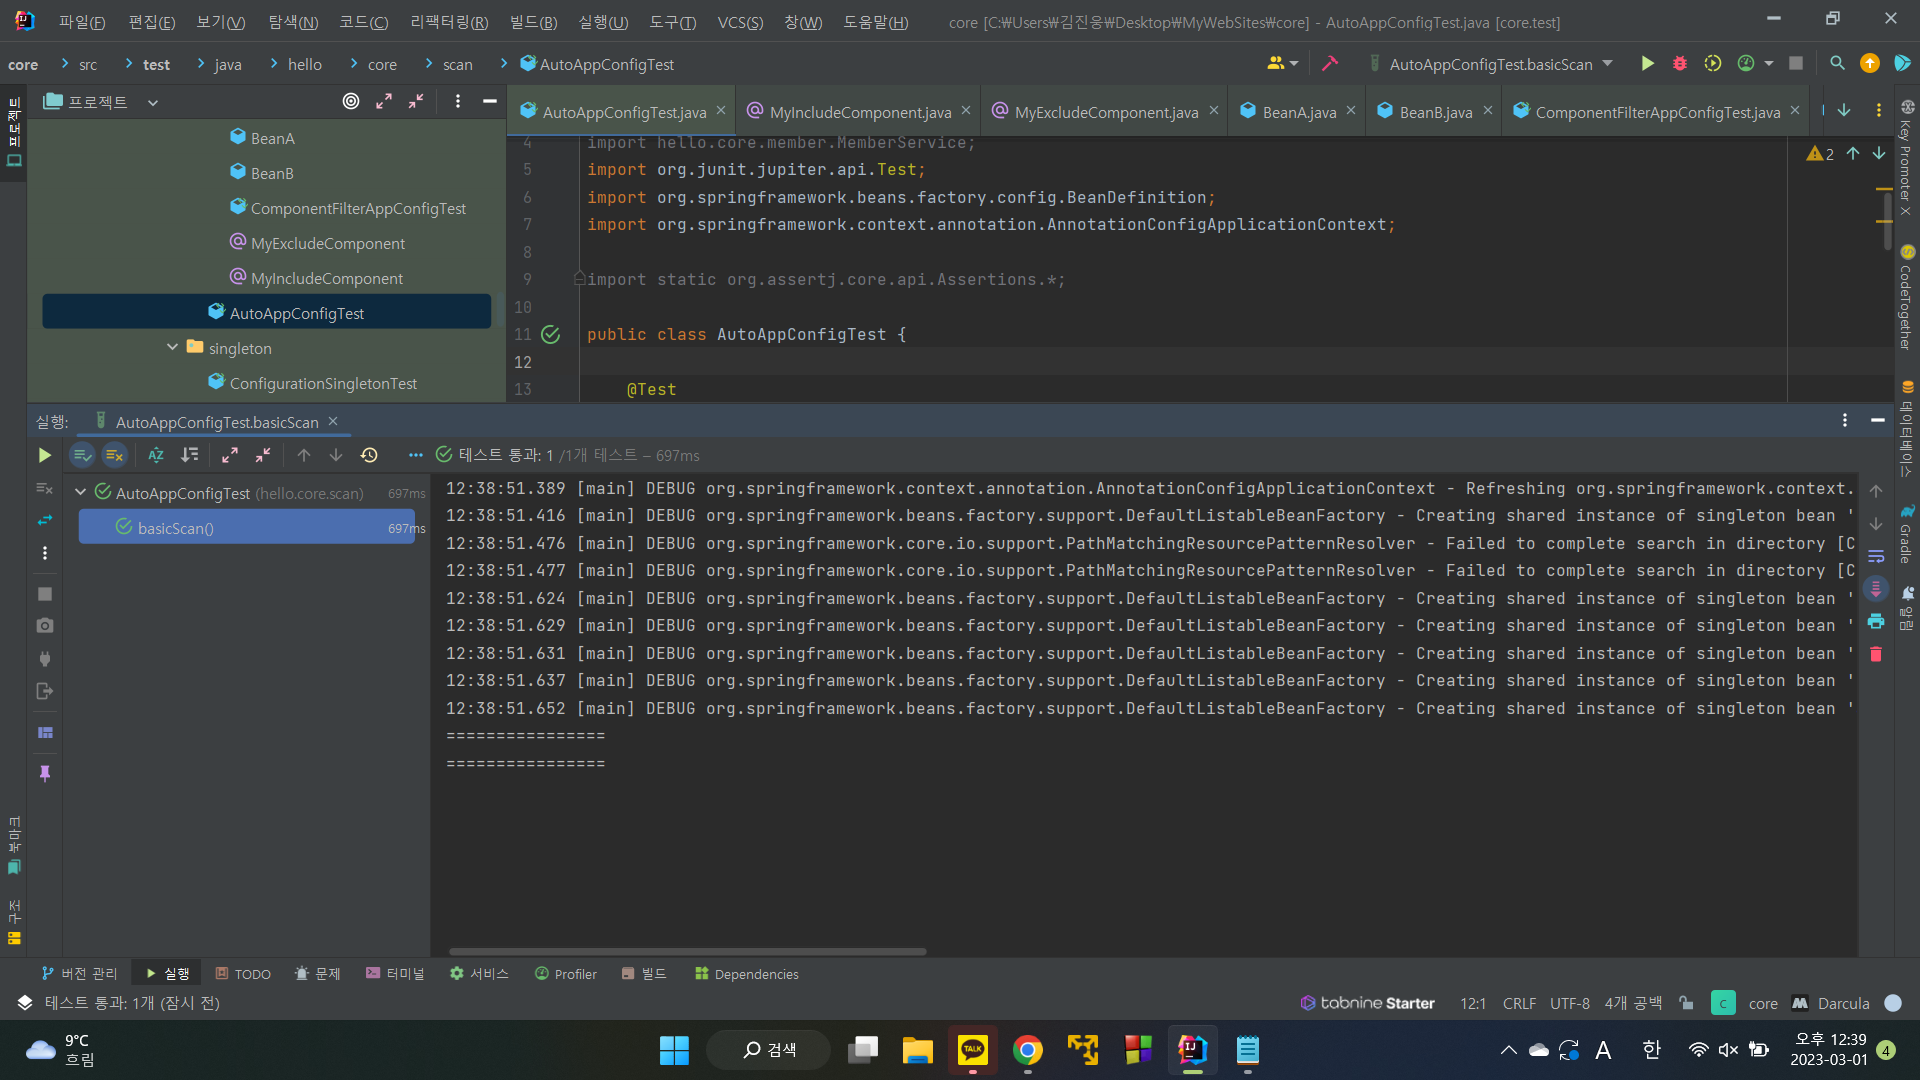The width and height of the screenshot is (1920, 1080).
Task: Run AutoAppConfigTest.basicScan with green play icon
Action: pos(1647,63)
